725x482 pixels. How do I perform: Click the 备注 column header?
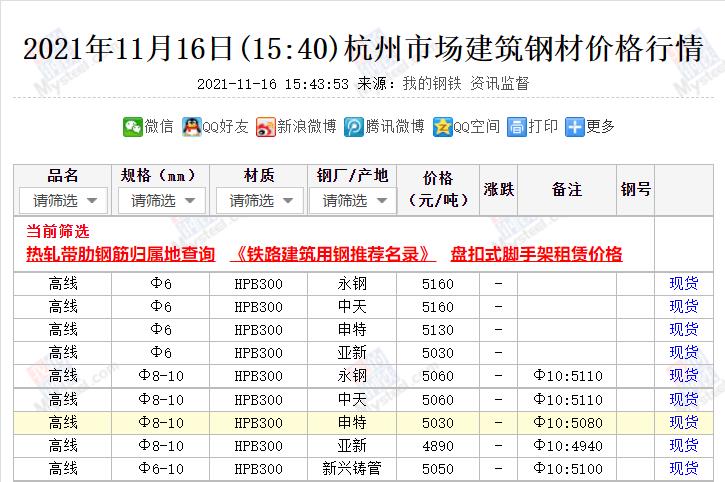click(x=567, y=189)
